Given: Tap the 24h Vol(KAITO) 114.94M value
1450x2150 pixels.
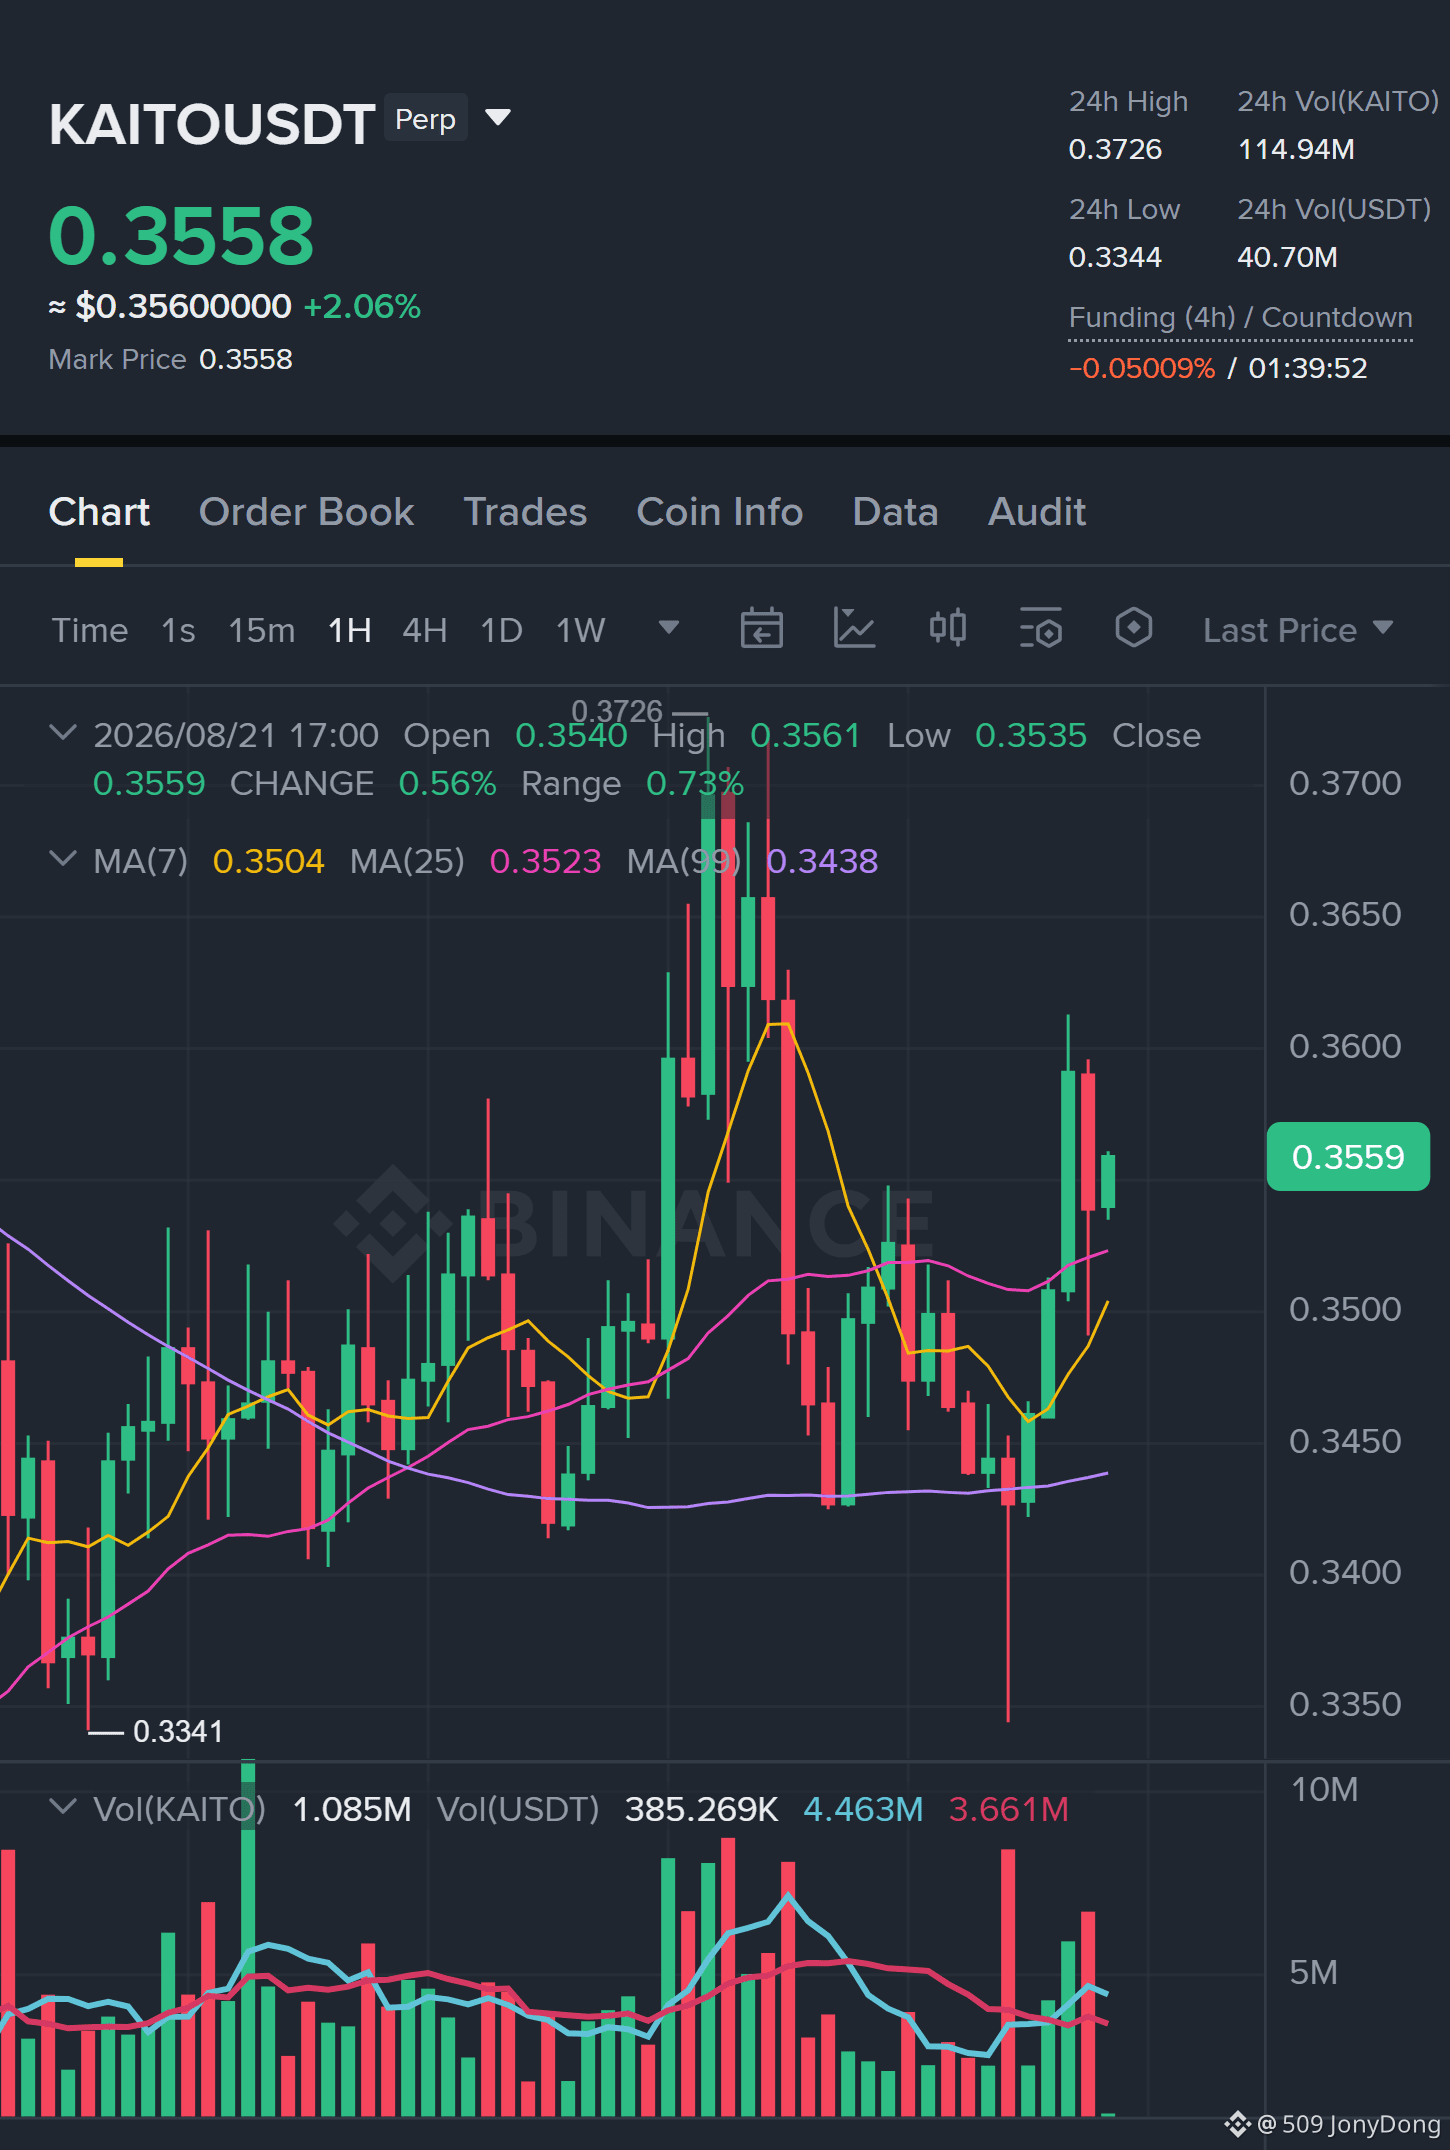Looking at the screenshot, I should click(1296, 149).
